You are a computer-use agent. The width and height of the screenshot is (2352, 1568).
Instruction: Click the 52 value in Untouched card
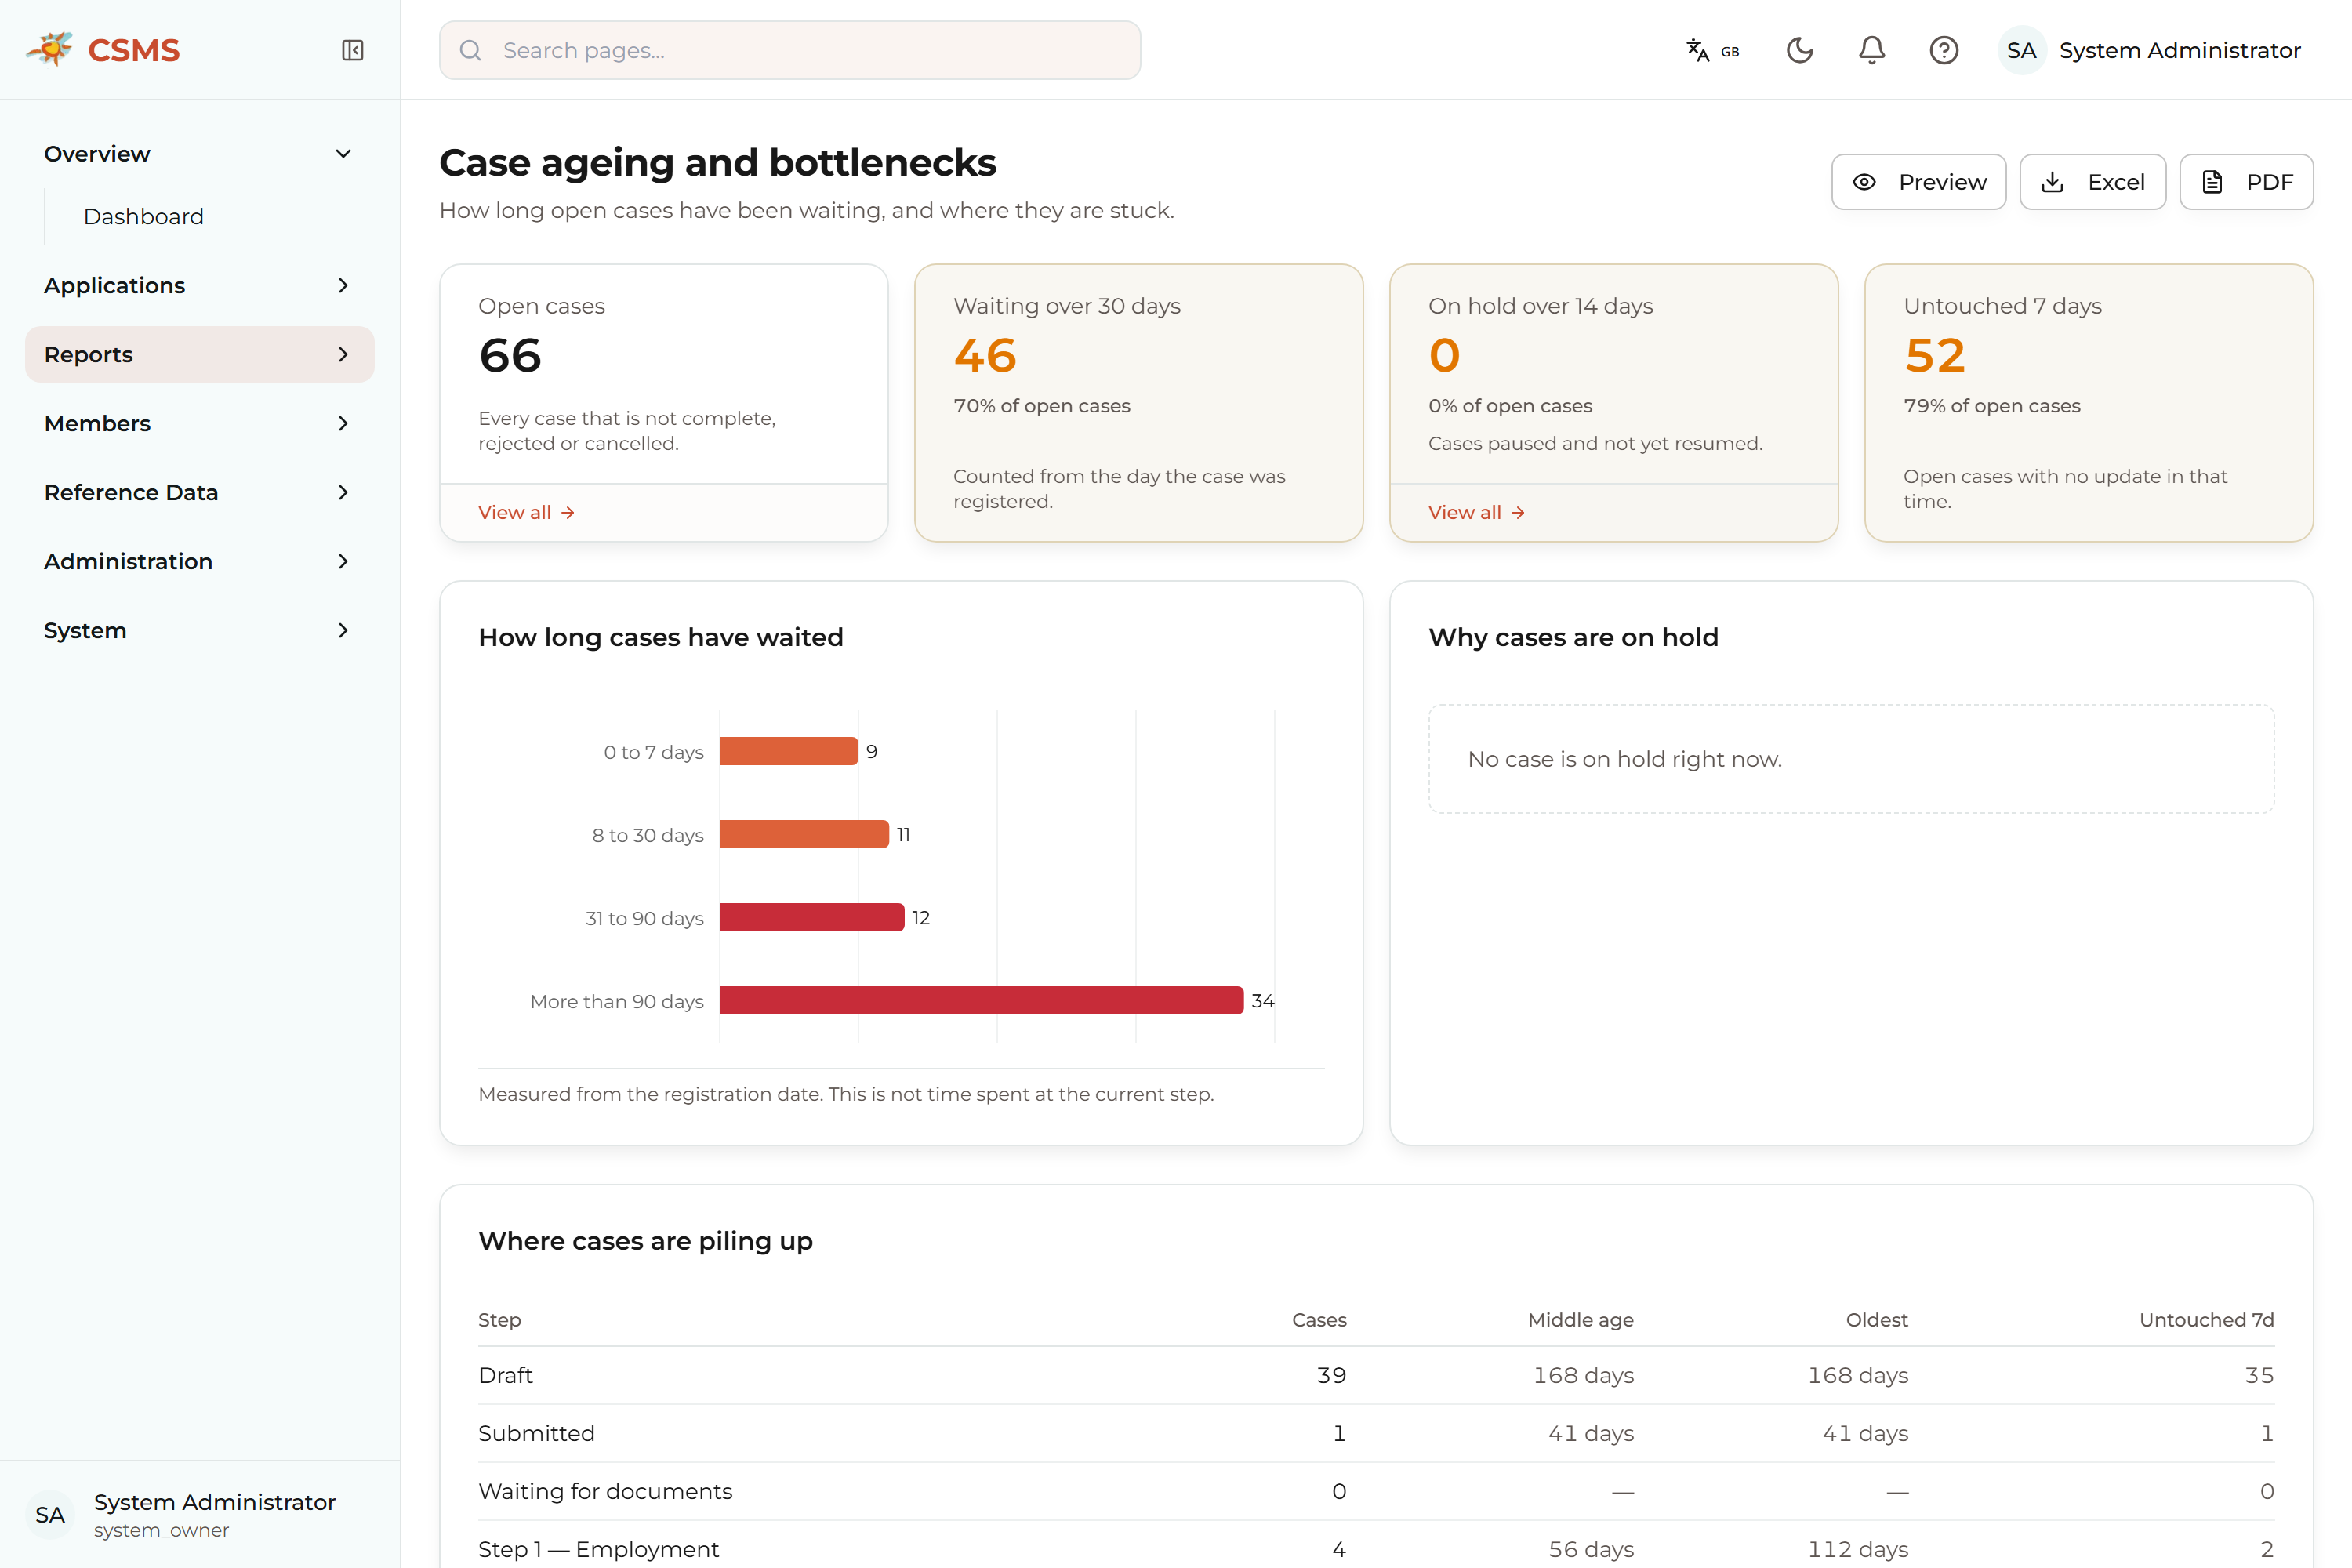1935,355
